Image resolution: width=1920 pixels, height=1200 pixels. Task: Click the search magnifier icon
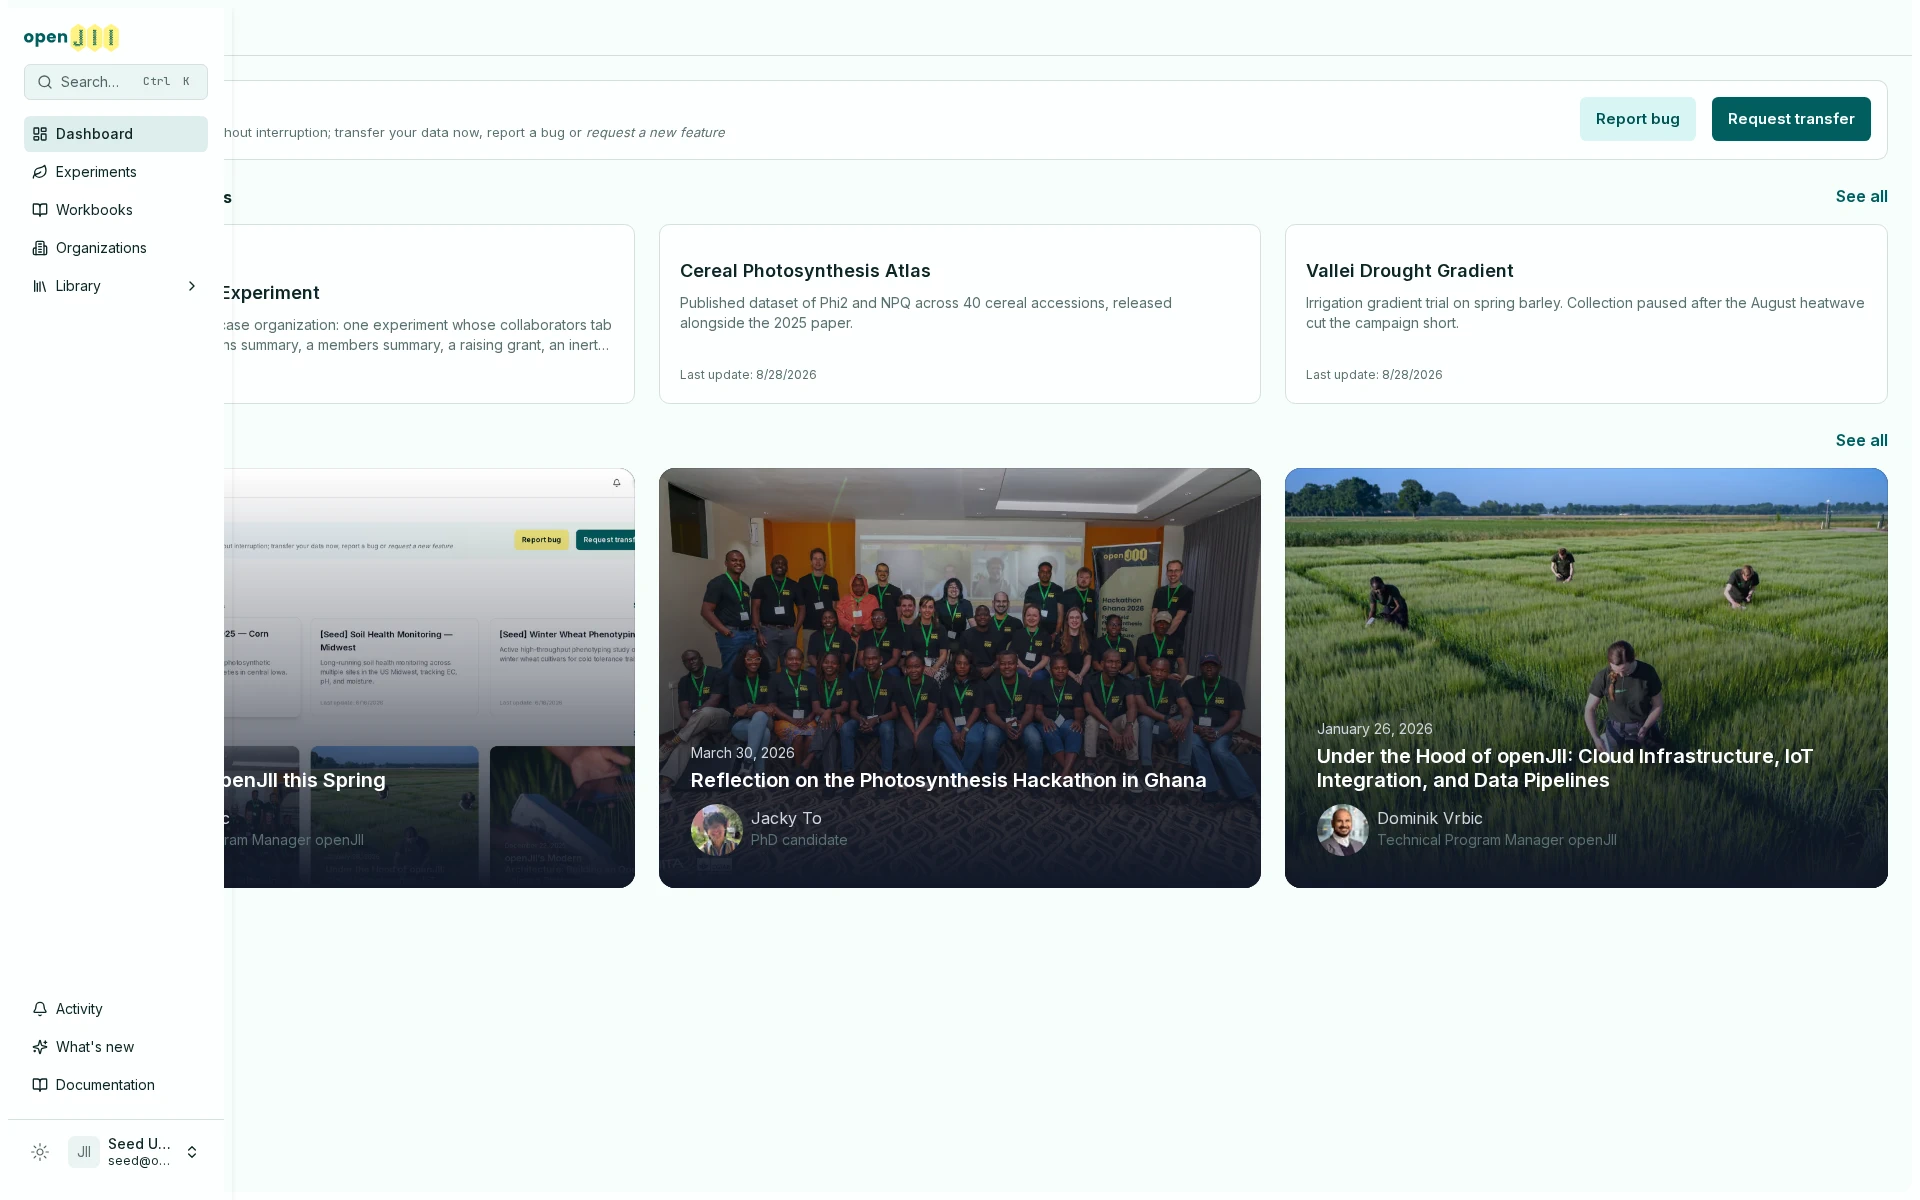coord(45,82)
